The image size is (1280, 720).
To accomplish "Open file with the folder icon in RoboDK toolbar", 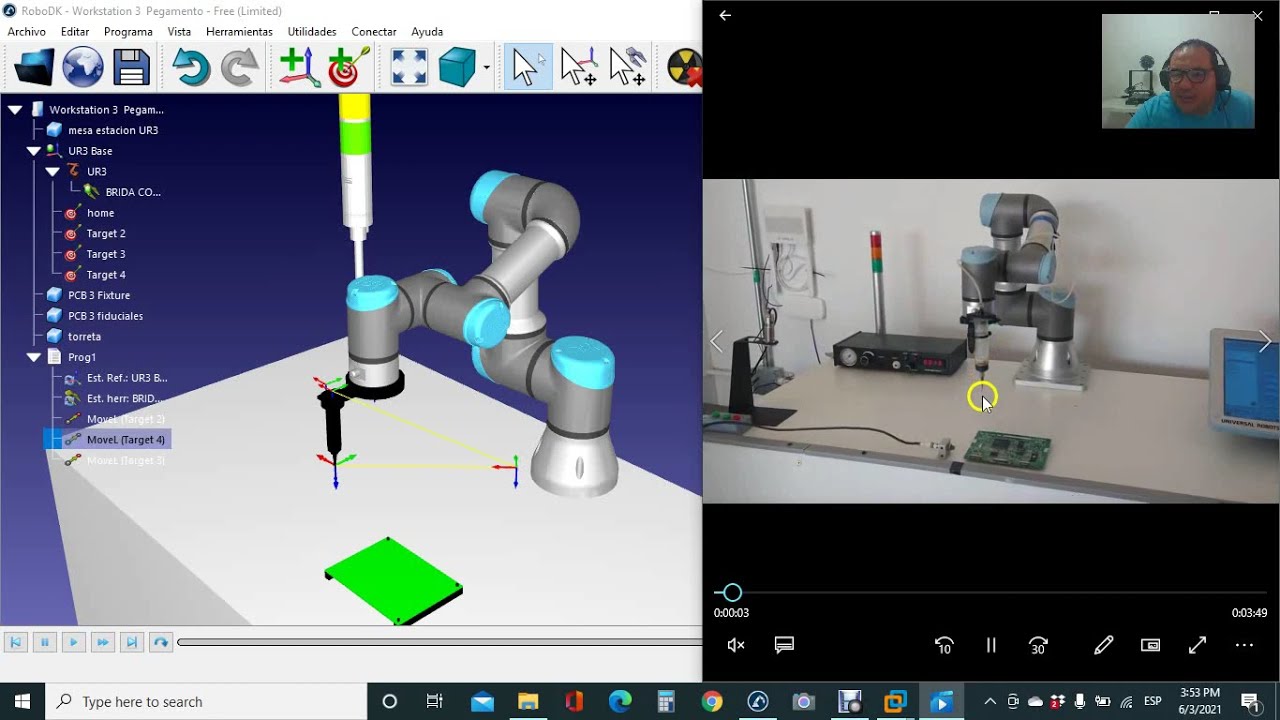I will (x=34, y=68).
